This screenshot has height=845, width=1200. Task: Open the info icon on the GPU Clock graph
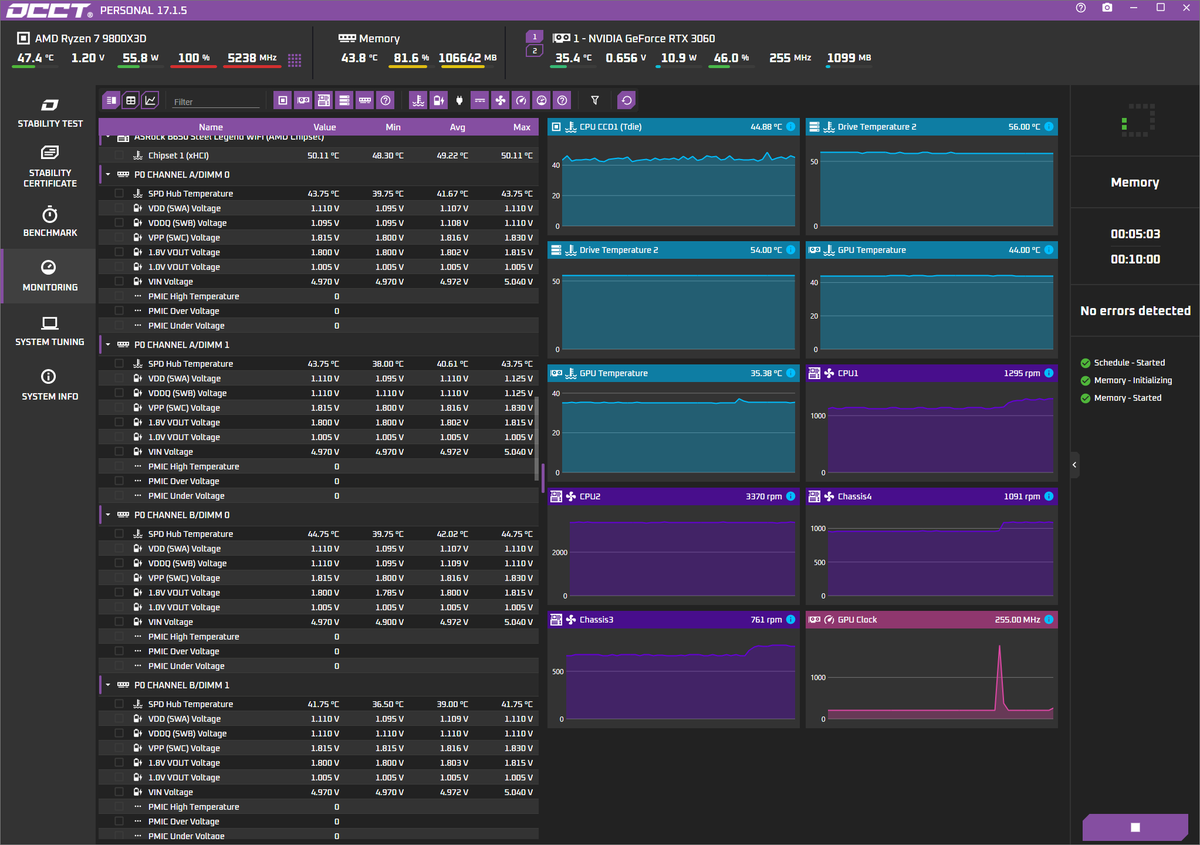1049,620
